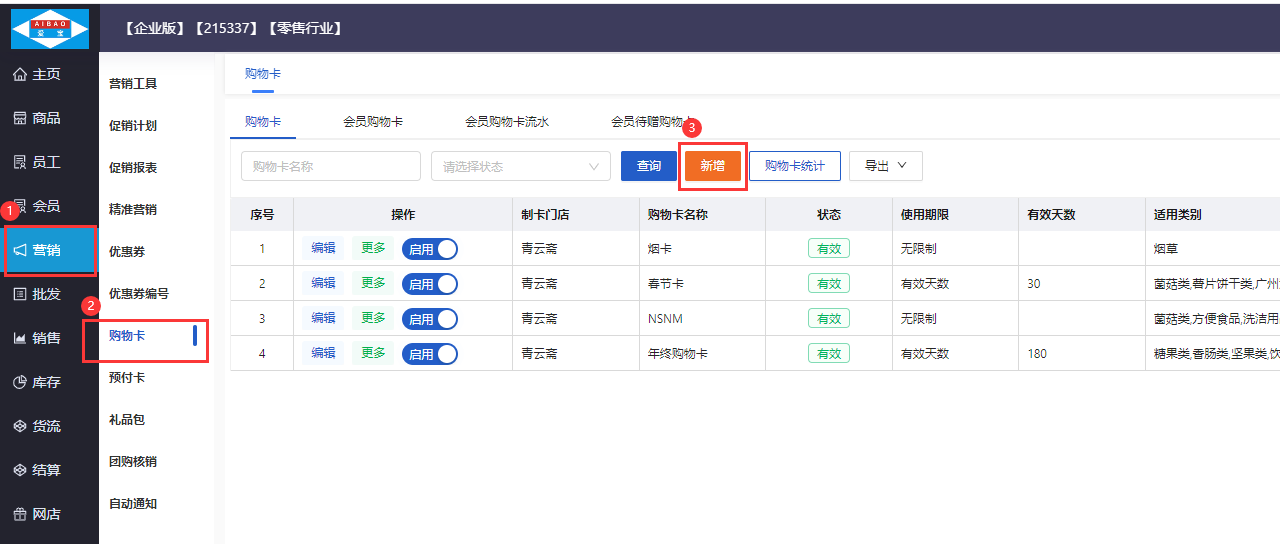Switch to the 会员购物卡流水 tab
The image size is (1280, 544).
click(507, 122)
